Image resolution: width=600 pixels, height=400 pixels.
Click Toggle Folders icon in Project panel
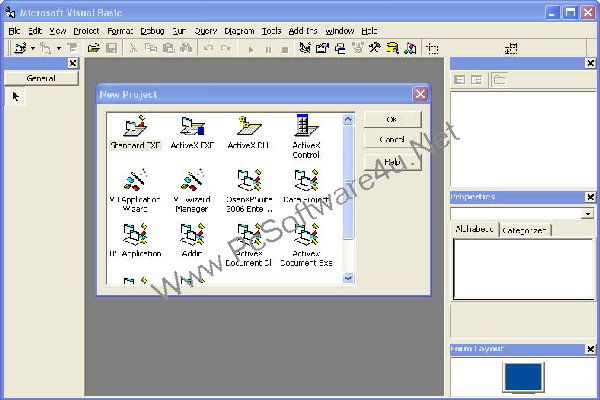click(499, 80)
